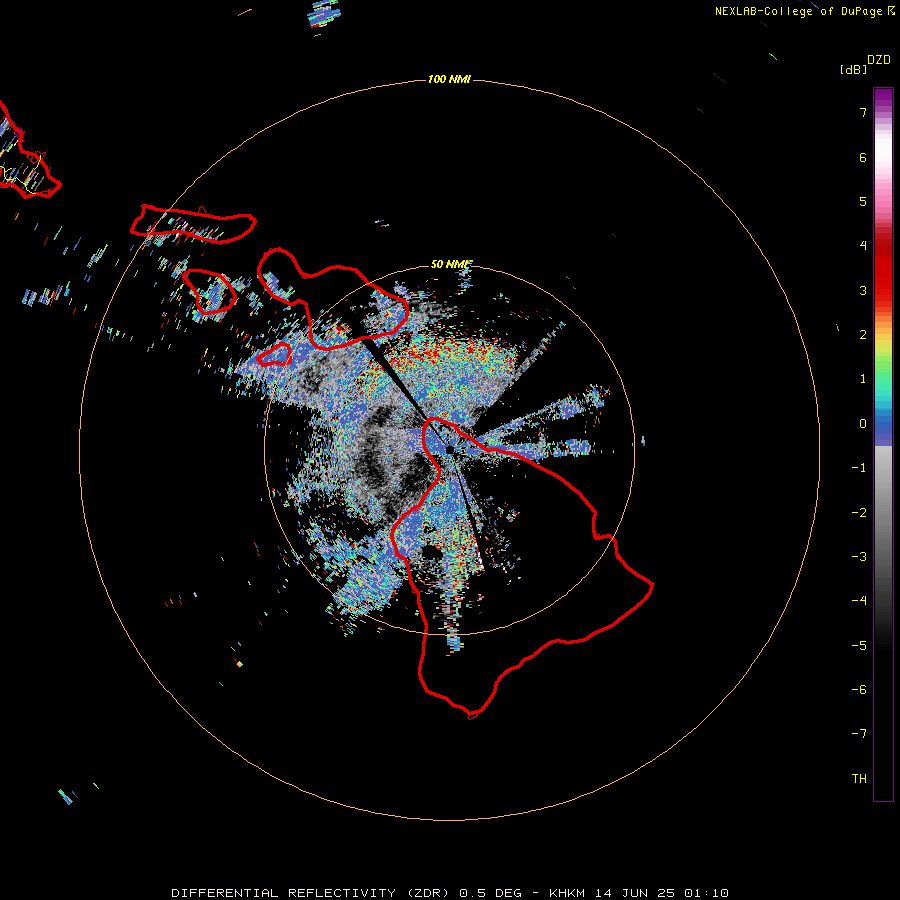Click the ZDR color scale bar
Viewport: 900px width, 900px height.
(x=883, y=444)
